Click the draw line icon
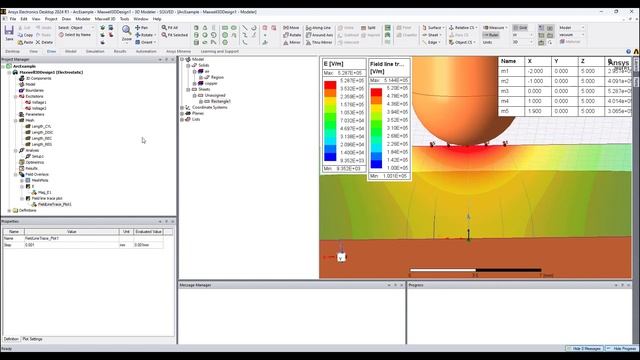 [x=244, y=28]
